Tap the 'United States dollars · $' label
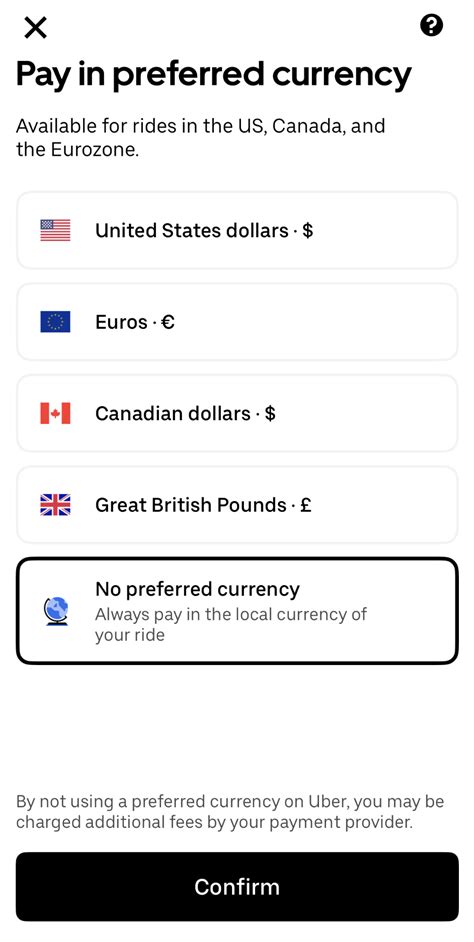 pyautogui.click(x=204, y=230)
